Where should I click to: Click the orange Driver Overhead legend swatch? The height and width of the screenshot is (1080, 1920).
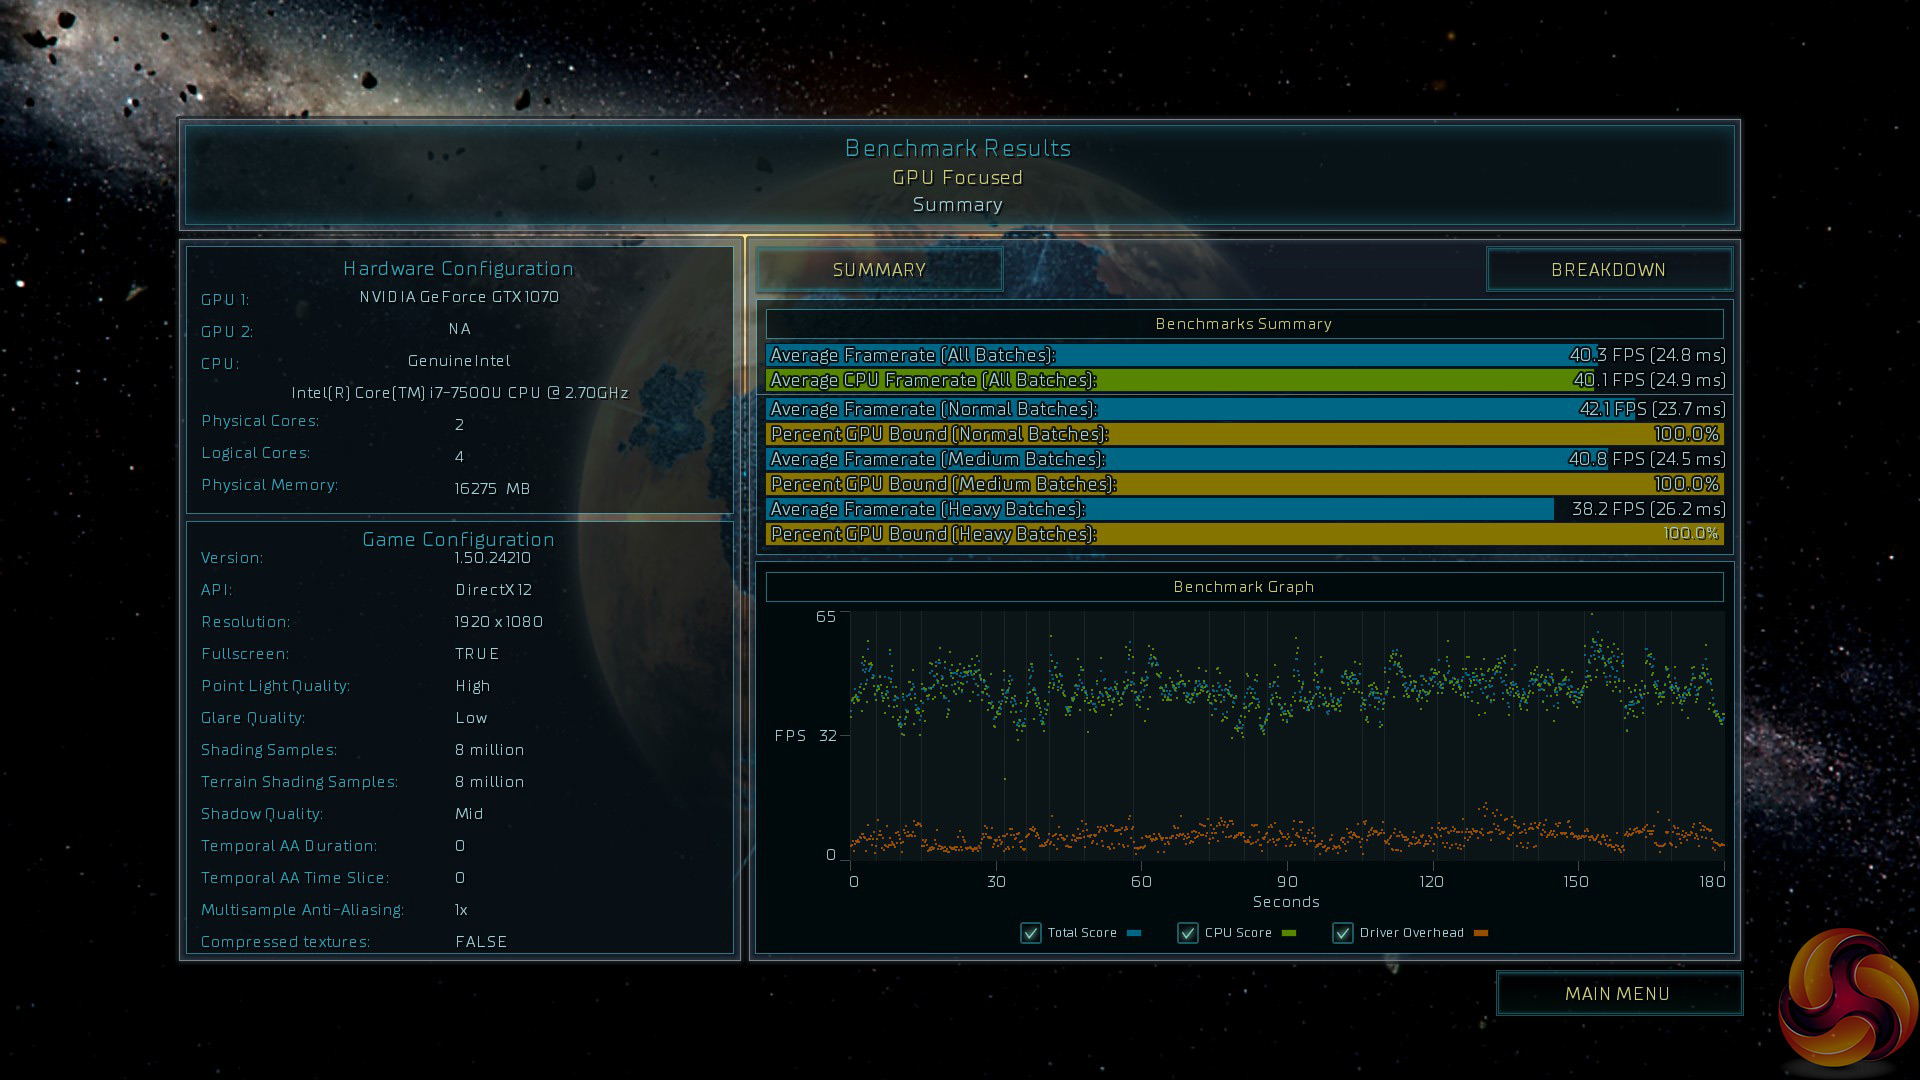point(1481,933)
